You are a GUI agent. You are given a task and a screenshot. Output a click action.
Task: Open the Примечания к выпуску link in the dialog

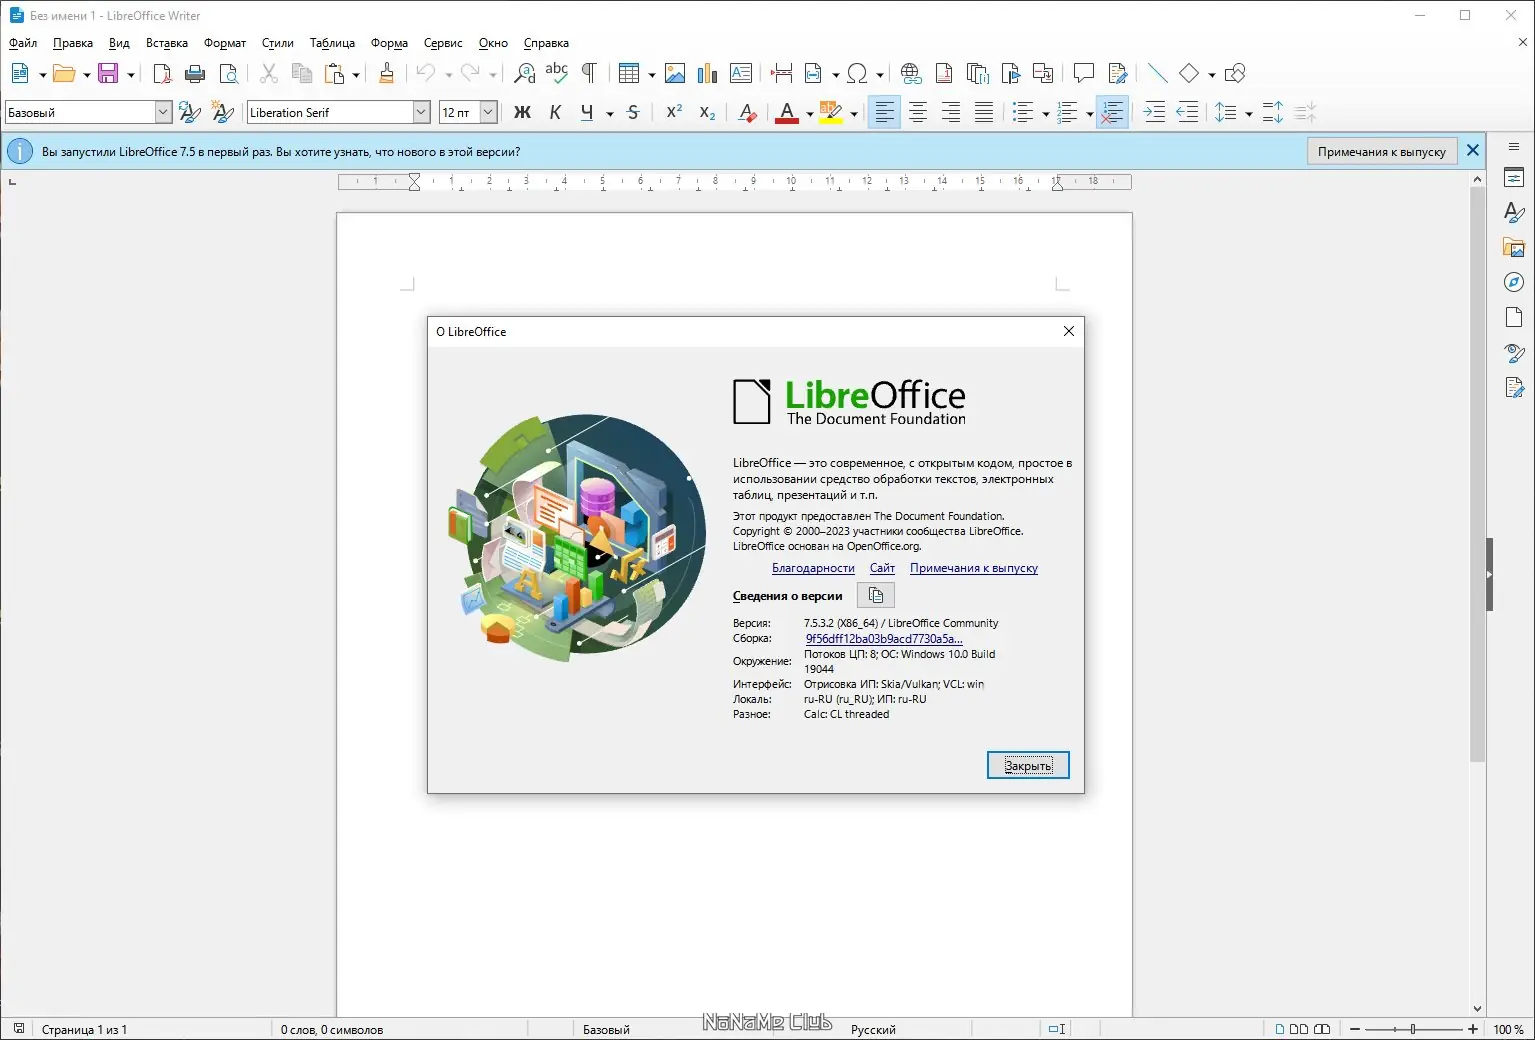pos(974,568)
